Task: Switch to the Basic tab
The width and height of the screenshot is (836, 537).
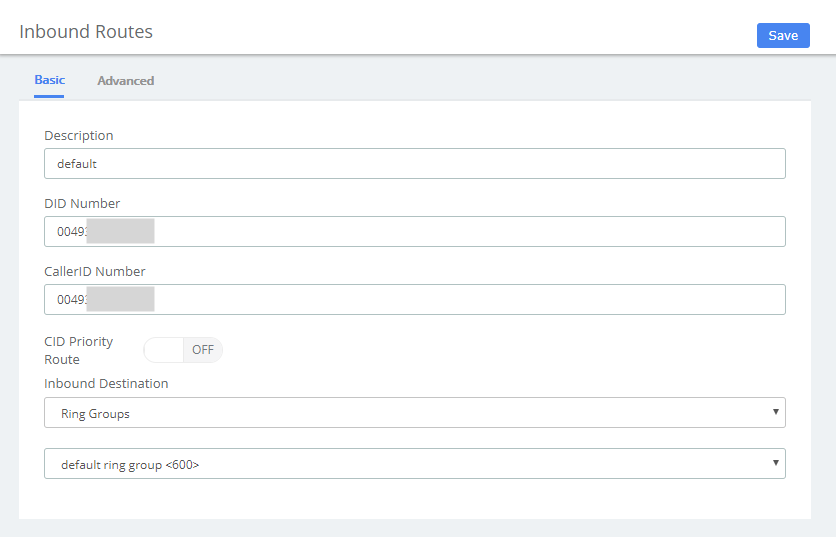Action: pos(49,80)
